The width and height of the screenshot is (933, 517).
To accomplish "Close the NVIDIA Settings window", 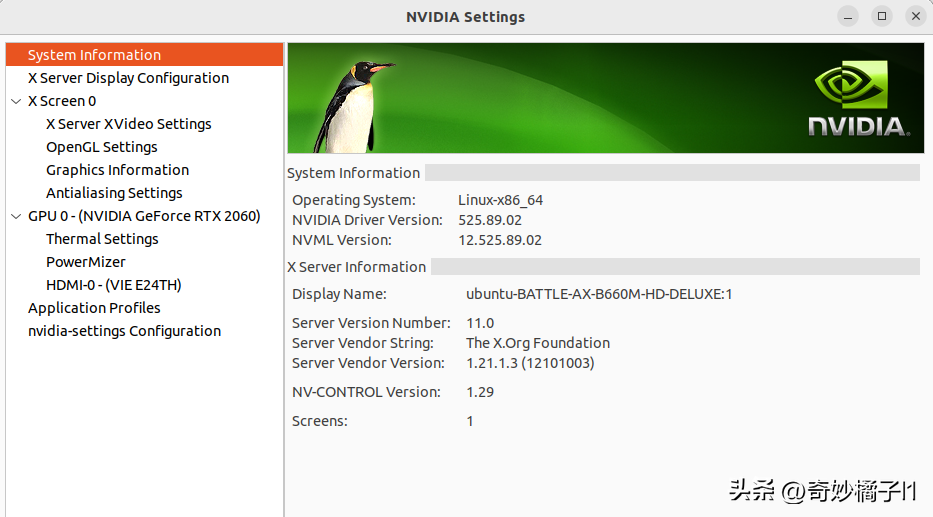I will coord(916,17).
